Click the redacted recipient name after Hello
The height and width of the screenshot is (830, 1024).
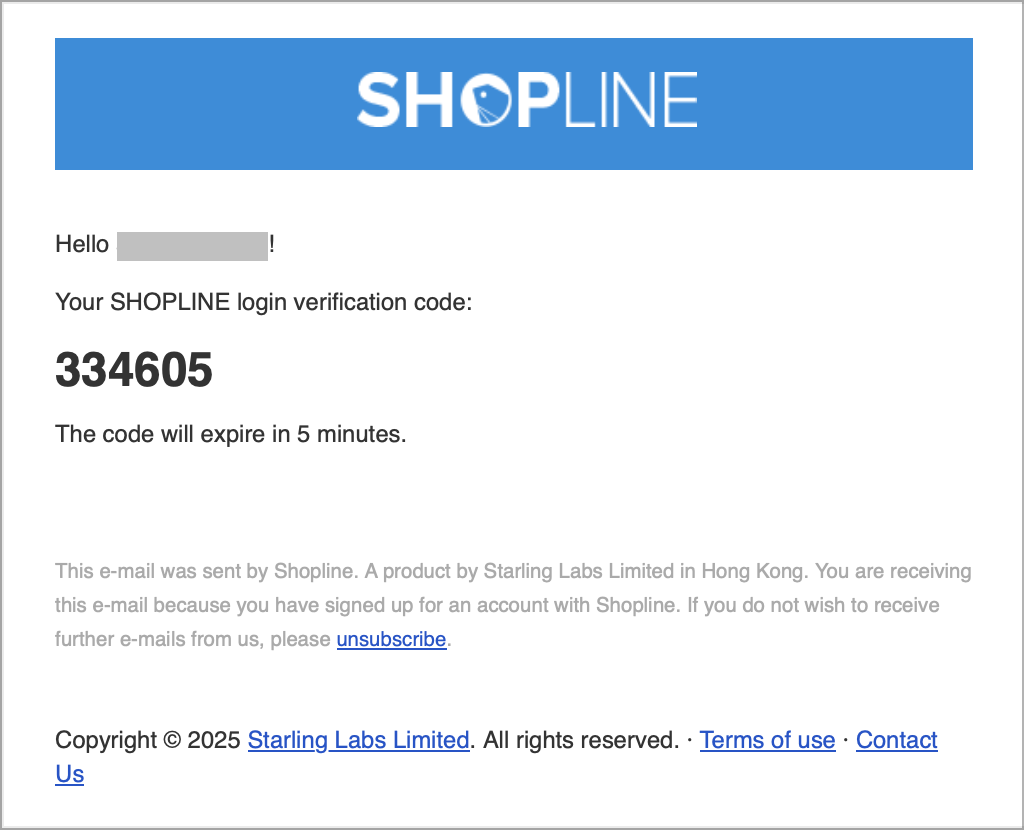coord(192,246)
